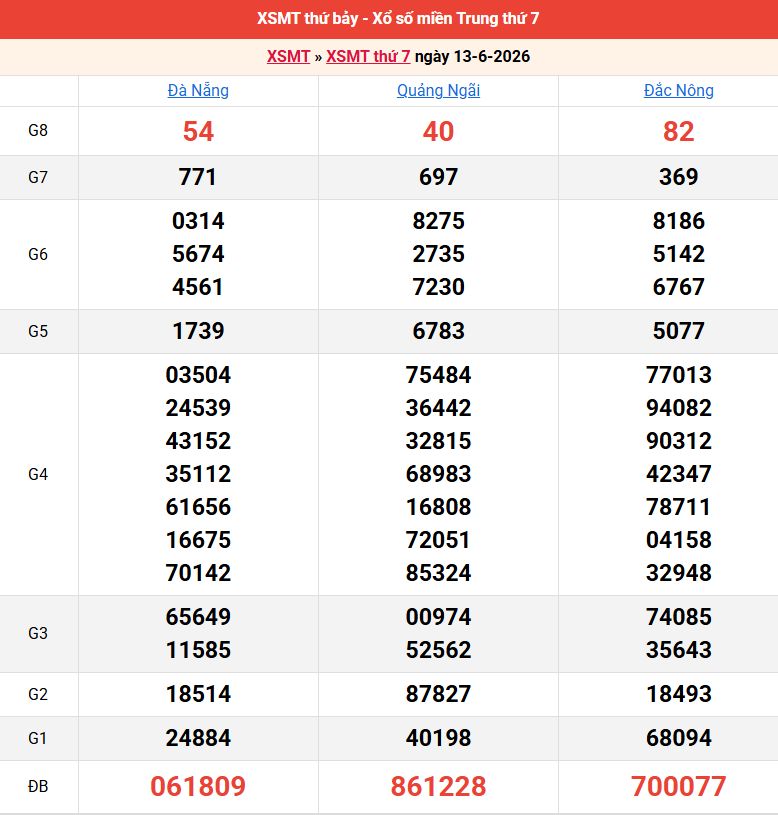The width and height of the screenshot is (778, 815).
Task: Click the date text ngày 13-6-2026
Action: click(472, 56)
